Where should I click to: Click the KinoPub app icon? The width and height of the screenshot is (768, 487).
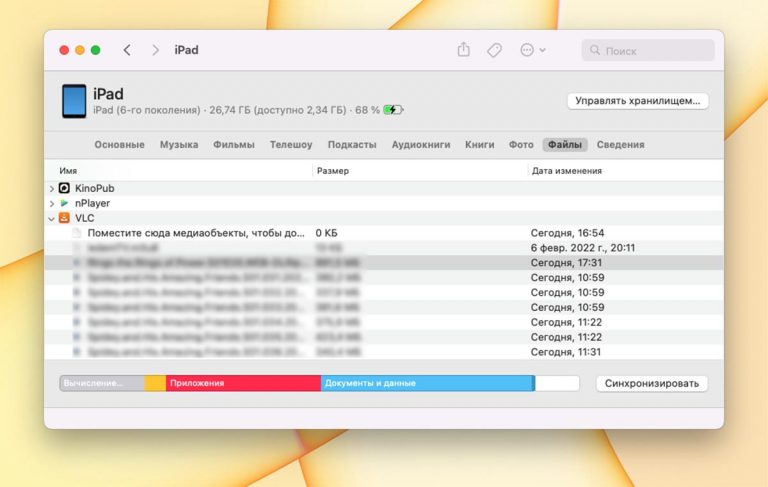[65, 188]
